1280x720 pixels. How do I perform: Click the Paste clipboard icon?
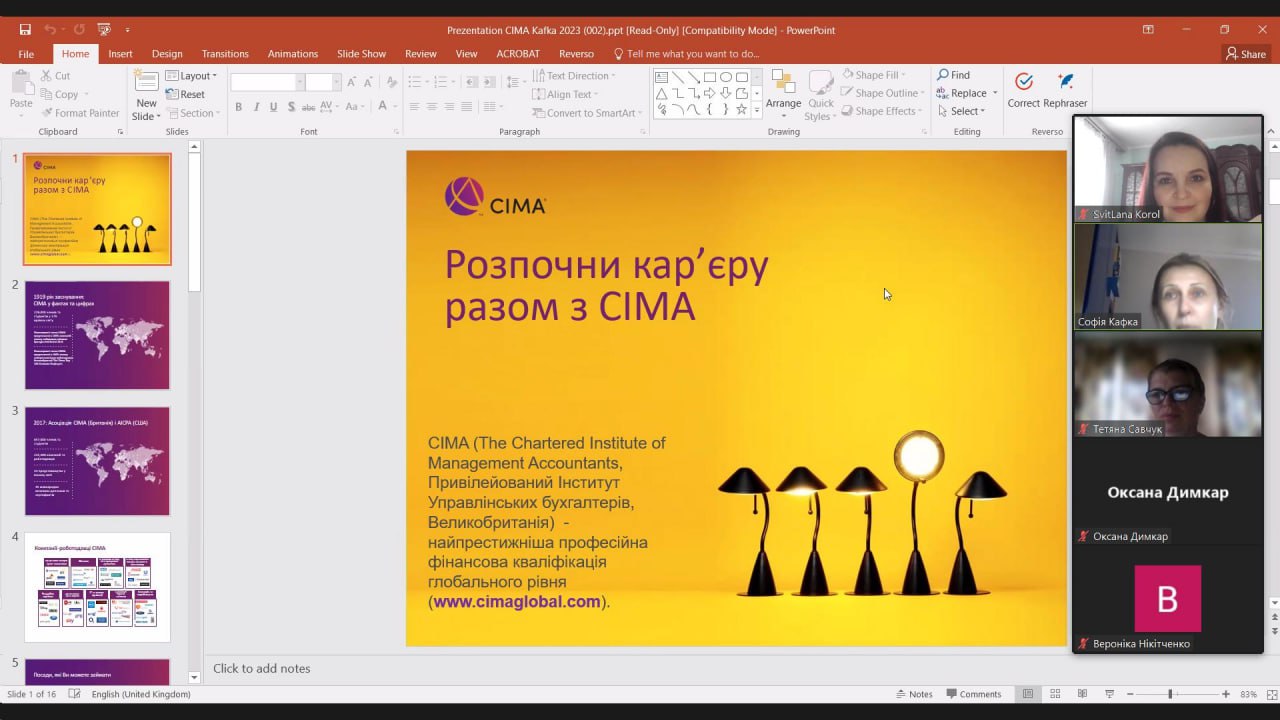click(21, 84)
